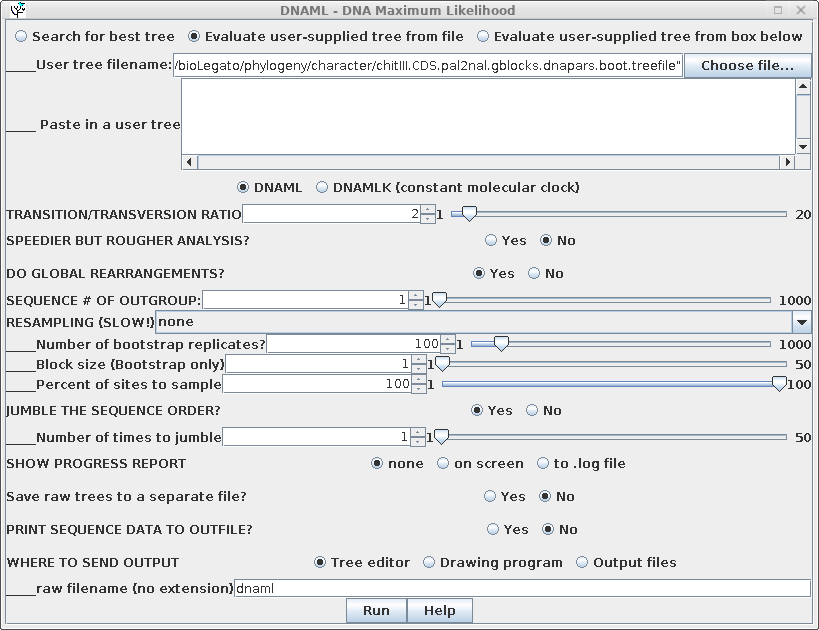Enable speedier but rougher analysis Yes
Image resolution: width=819 pixels, height=630 pixels.
(490, 240)
